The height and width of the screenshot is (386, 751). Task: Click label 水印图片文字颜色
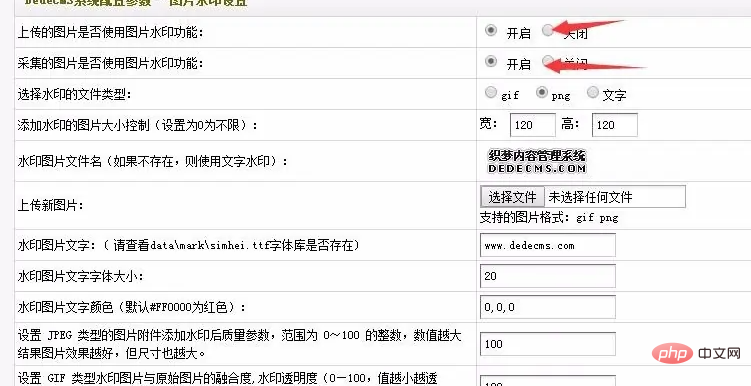tap(132, 307)
